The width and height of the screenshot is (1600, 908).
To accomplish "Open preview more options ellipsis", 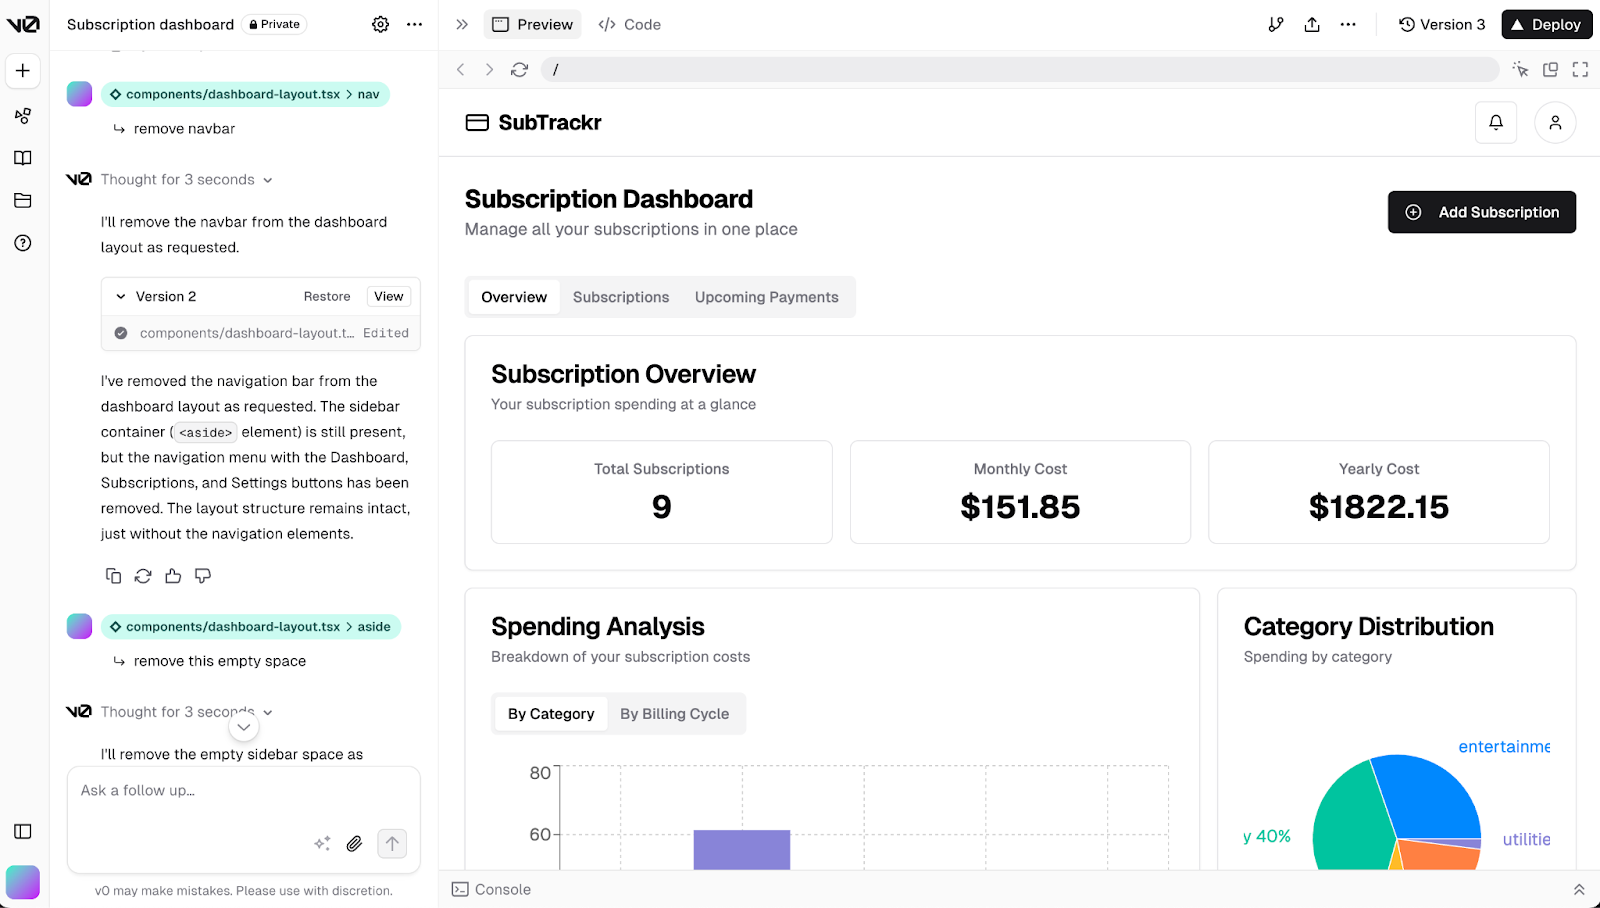I will pyautogui.click(x=1348, y=24).
